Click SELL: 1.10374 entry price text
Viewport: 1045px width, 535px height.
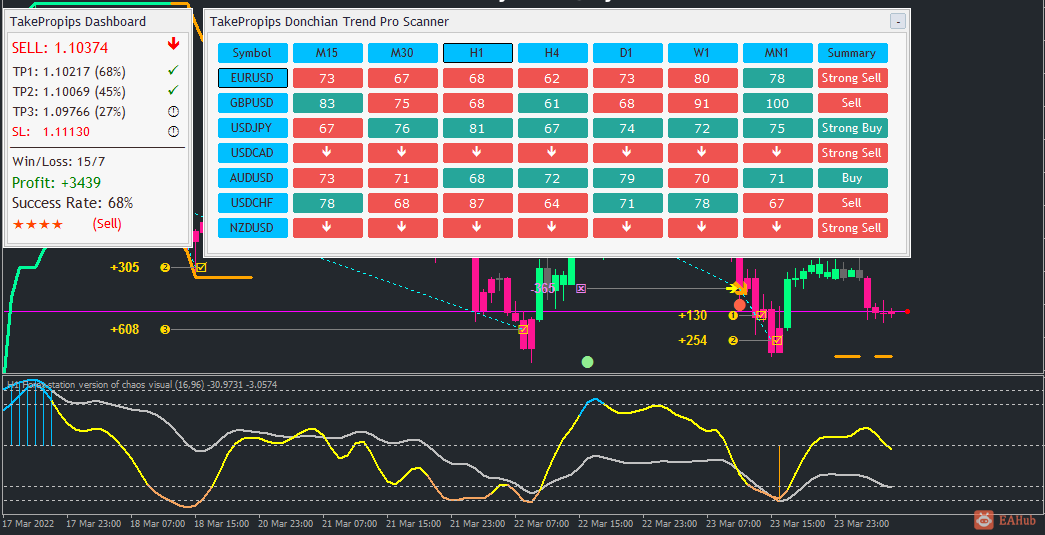[x=60, y=47]
